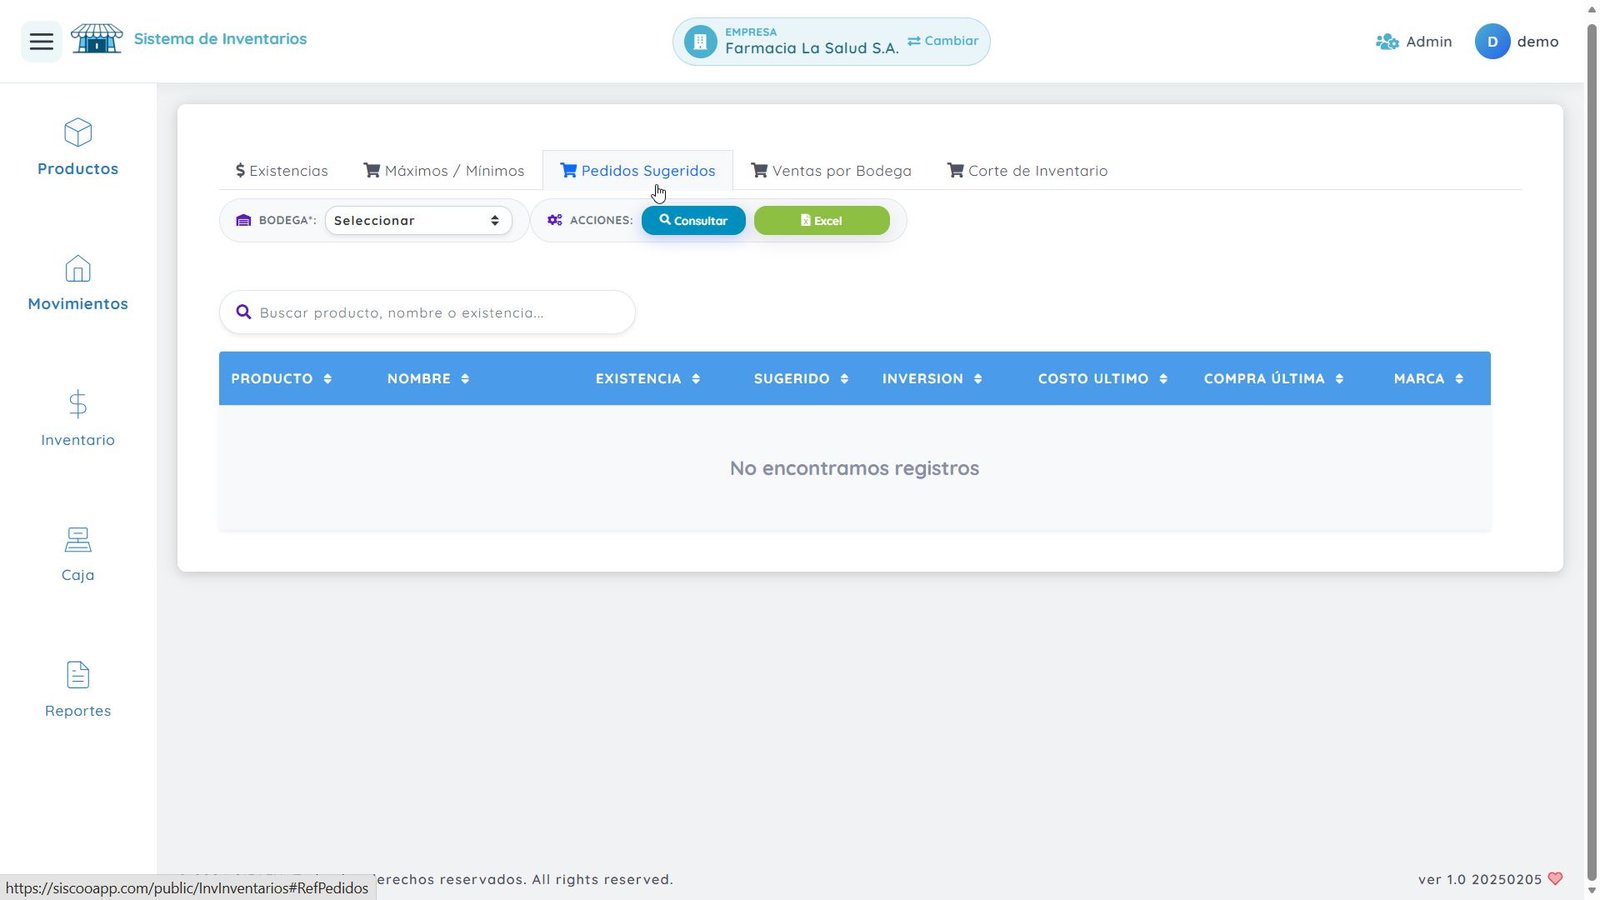Click the 'ver 1.0 20250205' text
The height and width of the screenshot is (900, 1600).
1480,880
